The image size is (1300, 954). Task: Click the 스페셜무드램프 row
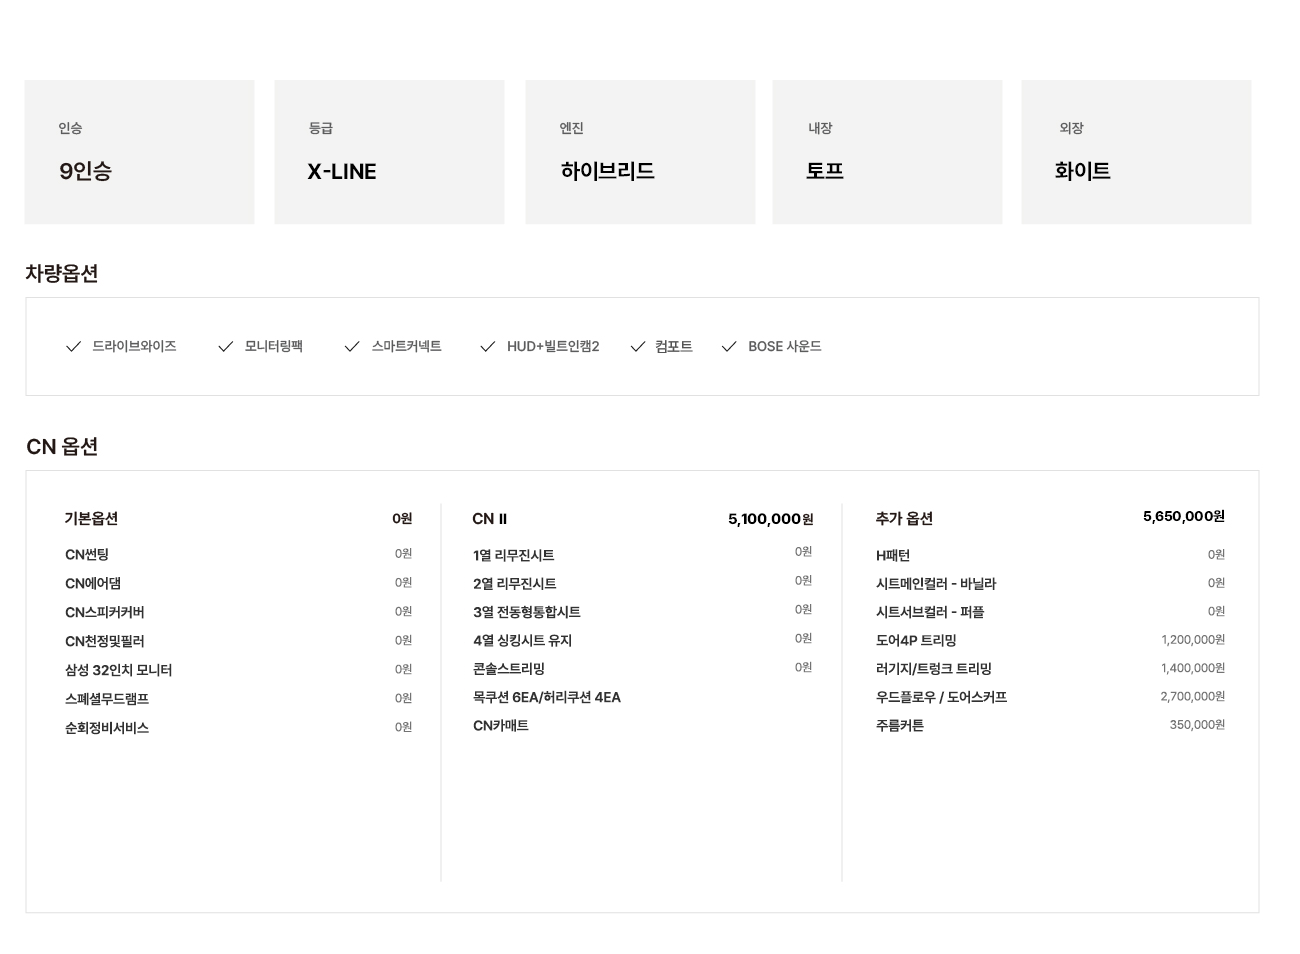coord(238,699)
